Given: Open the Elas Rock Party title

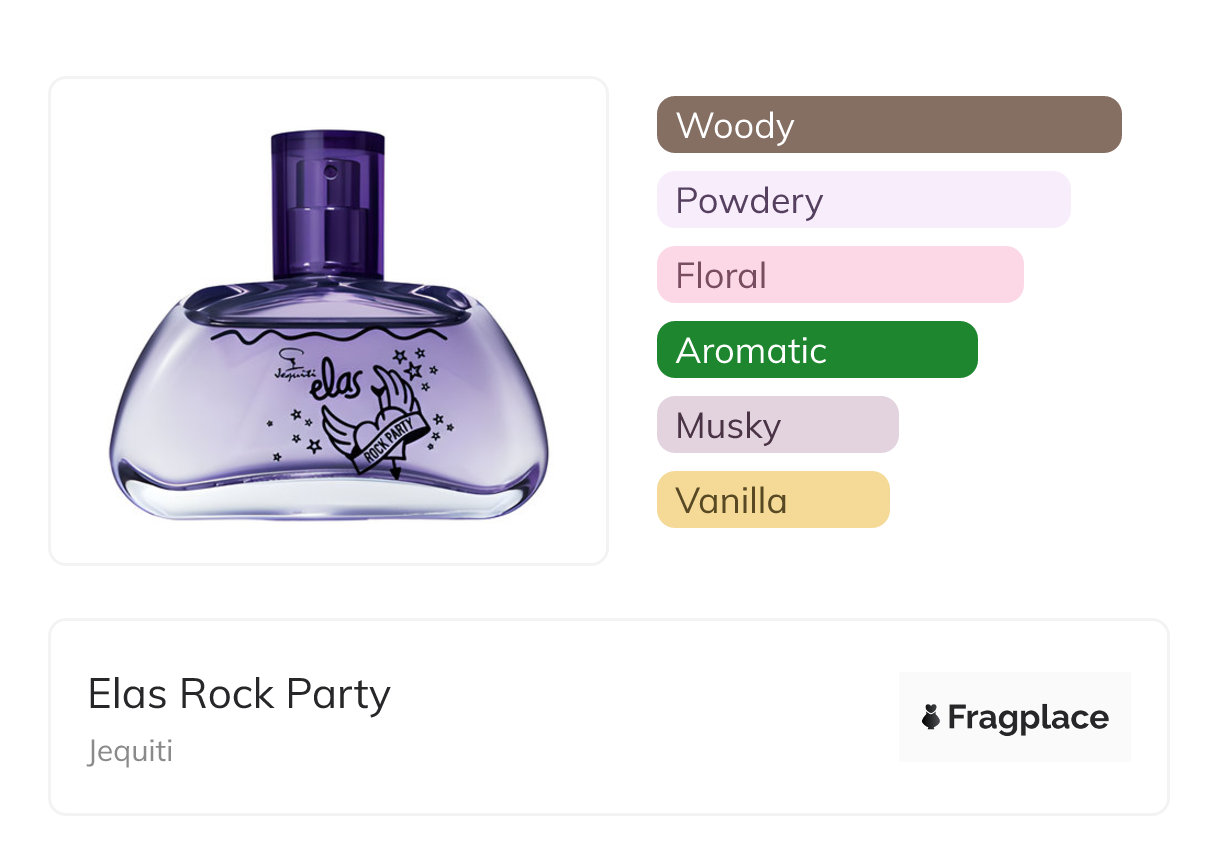Looking at the screenshot, I should click(x=239, y=694).
